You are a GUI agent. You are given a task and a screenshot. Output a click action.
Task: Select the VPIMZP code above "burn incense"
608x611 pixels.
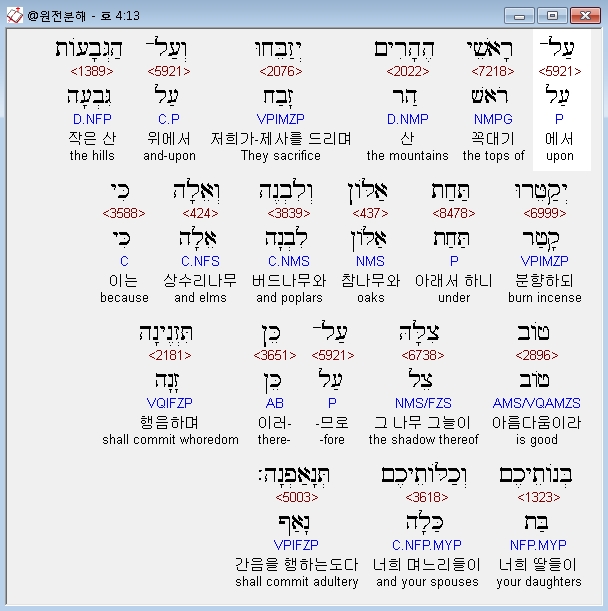tap(544, 261)
